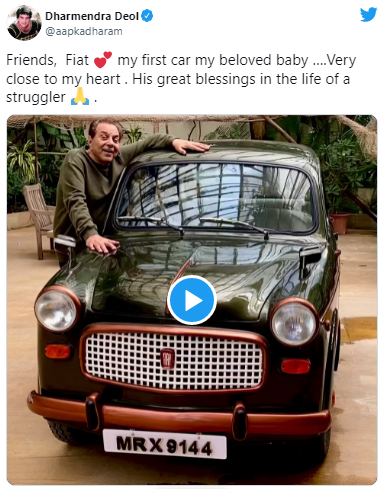Image resolution: width=384 pixels, height=489 pixels.
Task: Click the blue verified badge checkmark
Action: pos(148,16)
